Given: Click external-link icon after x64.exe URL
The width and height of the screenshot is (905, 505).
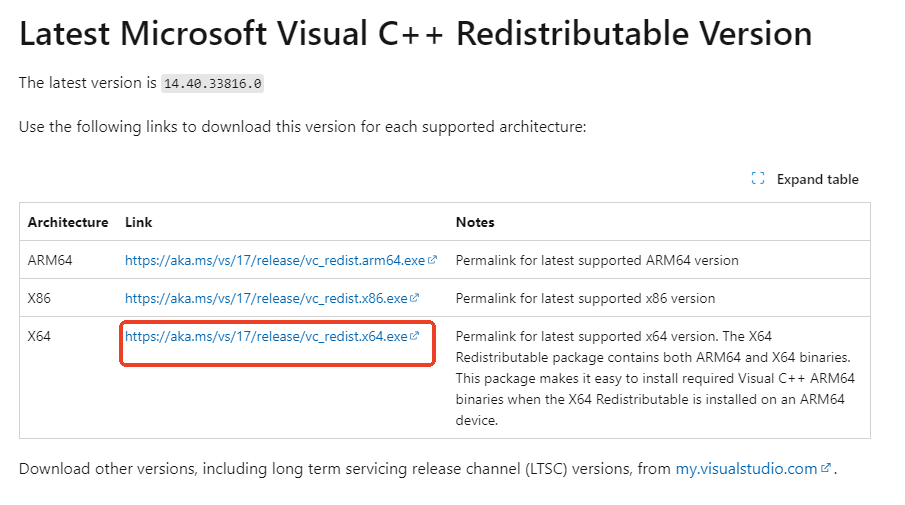Looking at the screenshot, I should 414,336.
